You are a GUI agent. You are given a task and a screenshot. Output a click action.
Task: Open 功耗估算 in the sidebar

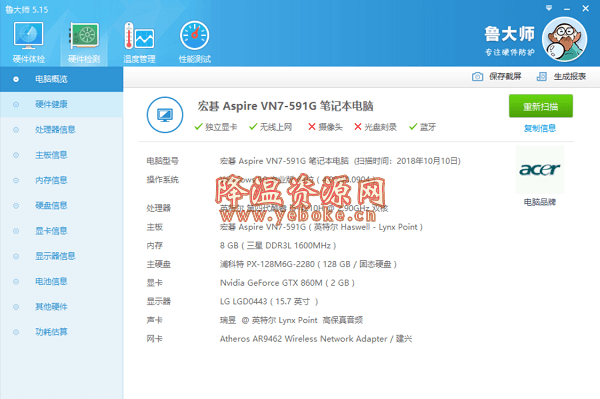pos(62,332)
